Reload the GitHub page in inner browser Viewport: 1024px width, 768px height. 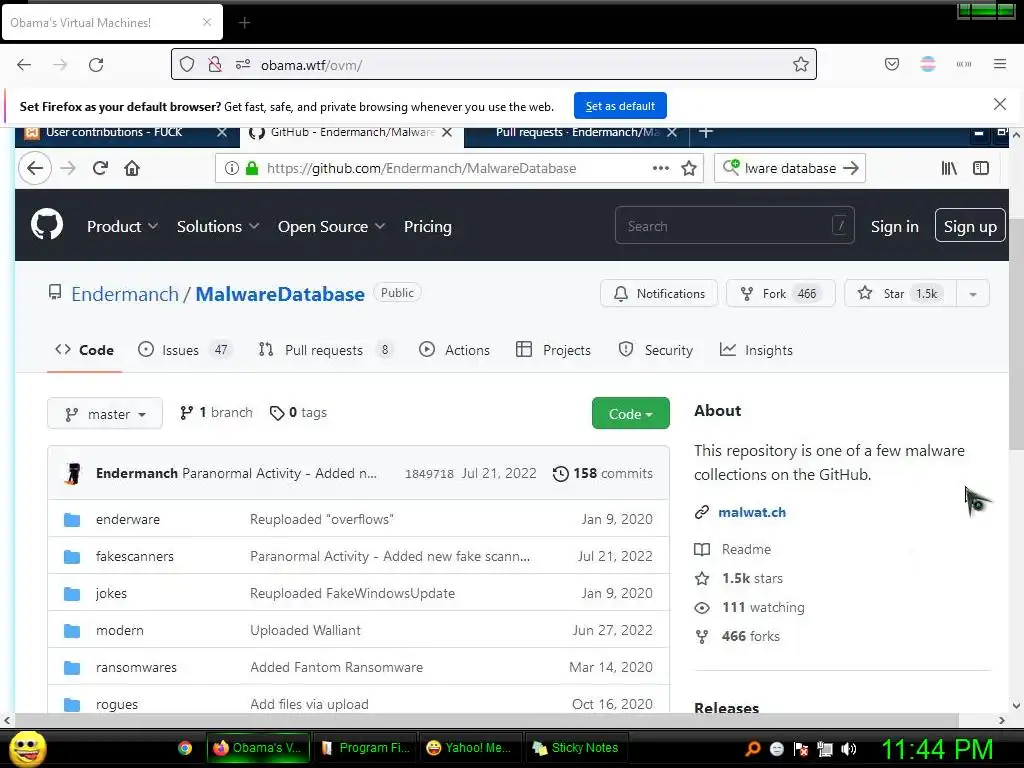(x=100, y=168)
